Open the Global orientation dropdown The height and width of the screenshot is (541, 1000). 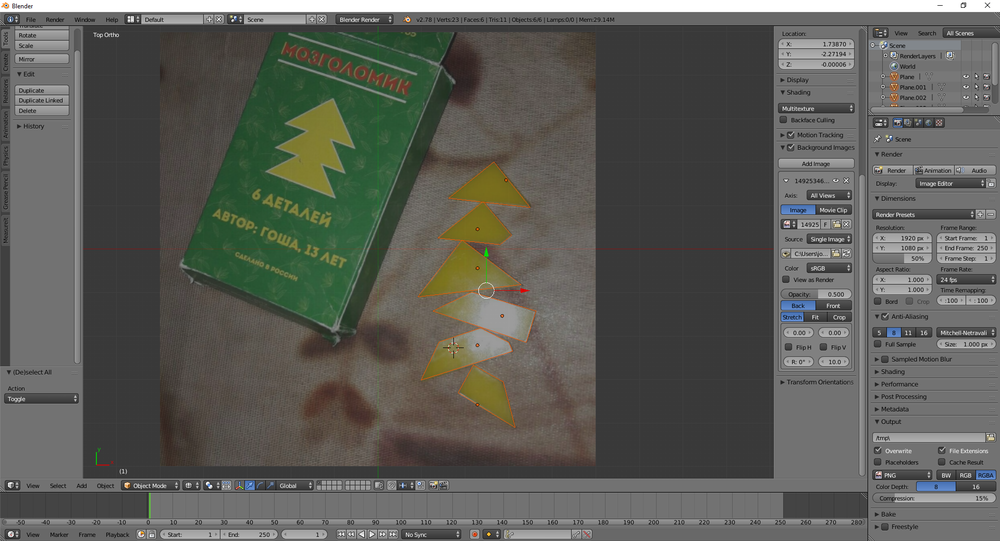pyautogui.click(x=295, y=485)
